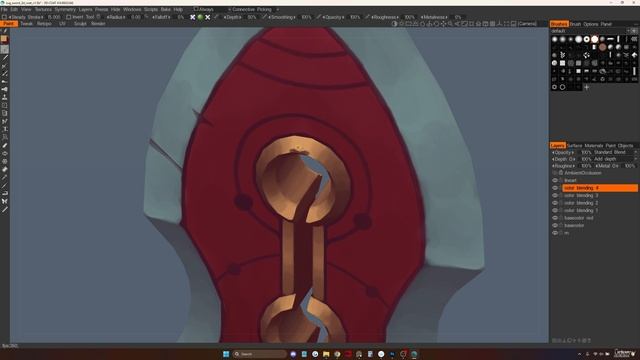Hide the 'color blending 4' layer
This screenshot has height=360, width=640.
(x=555, y=188)
